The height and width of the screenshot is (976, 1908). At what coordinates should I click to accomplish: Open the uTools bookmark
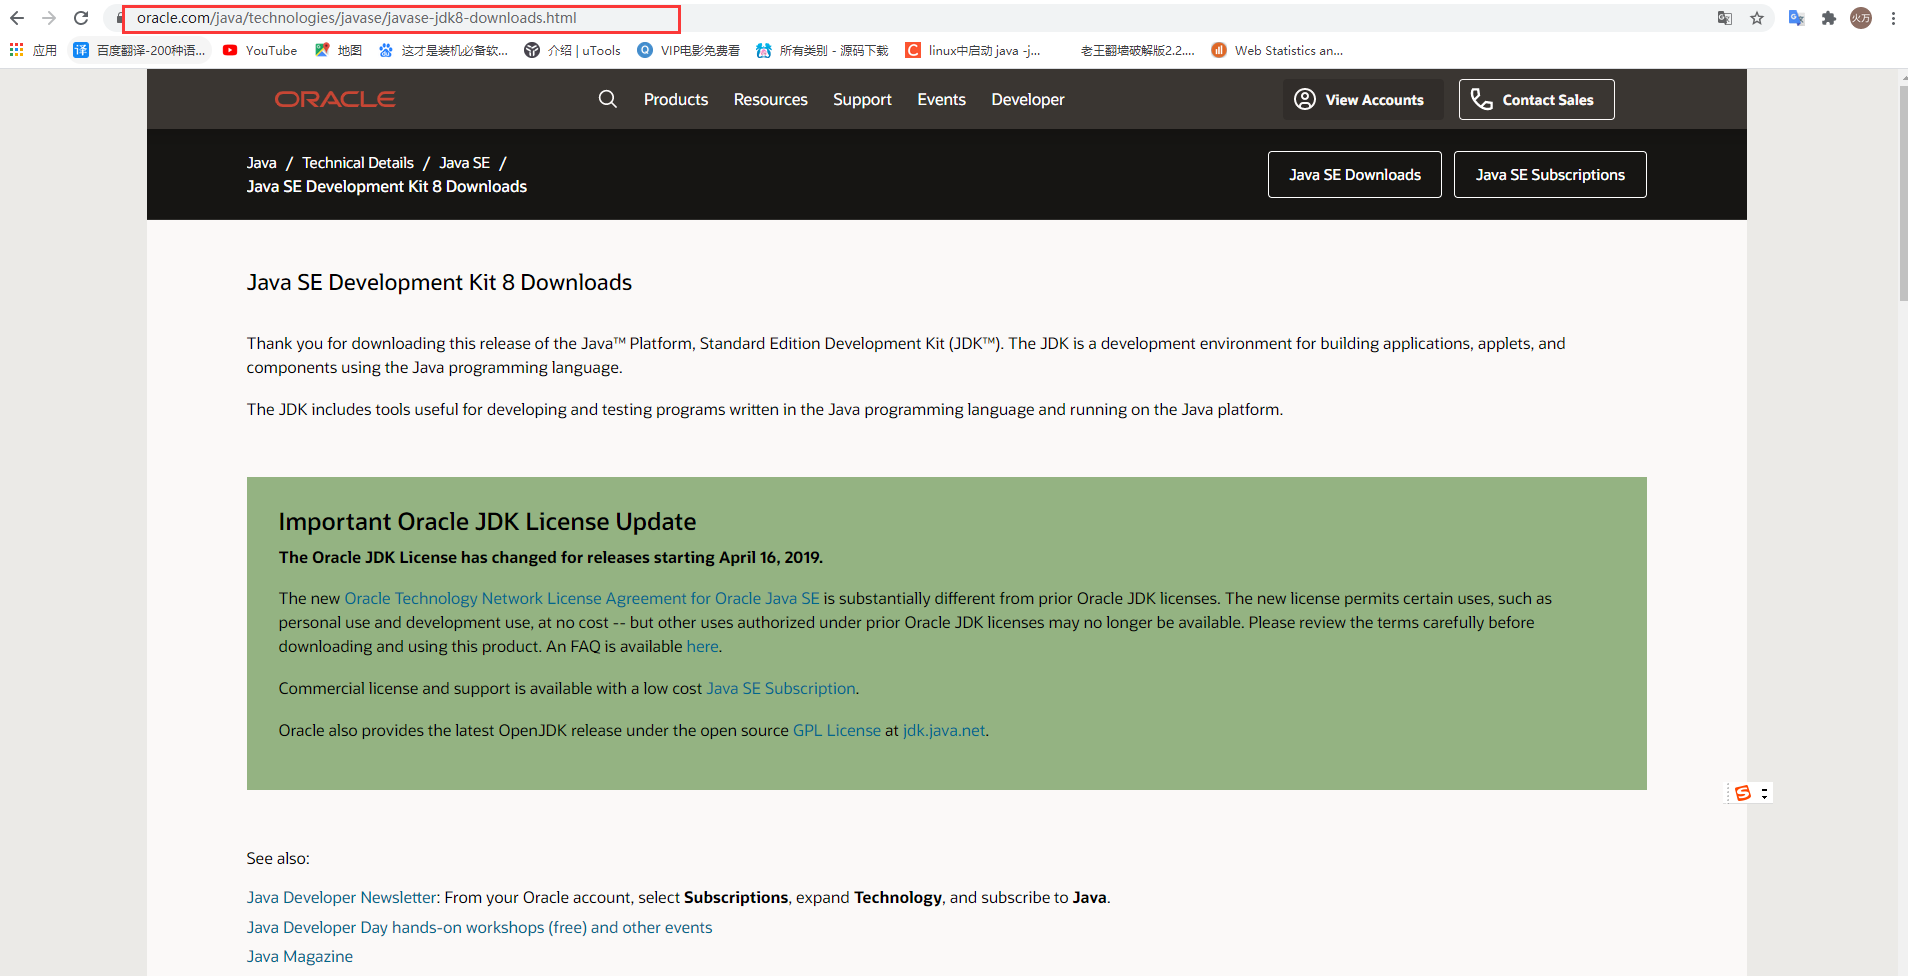[x=572, y=50]
